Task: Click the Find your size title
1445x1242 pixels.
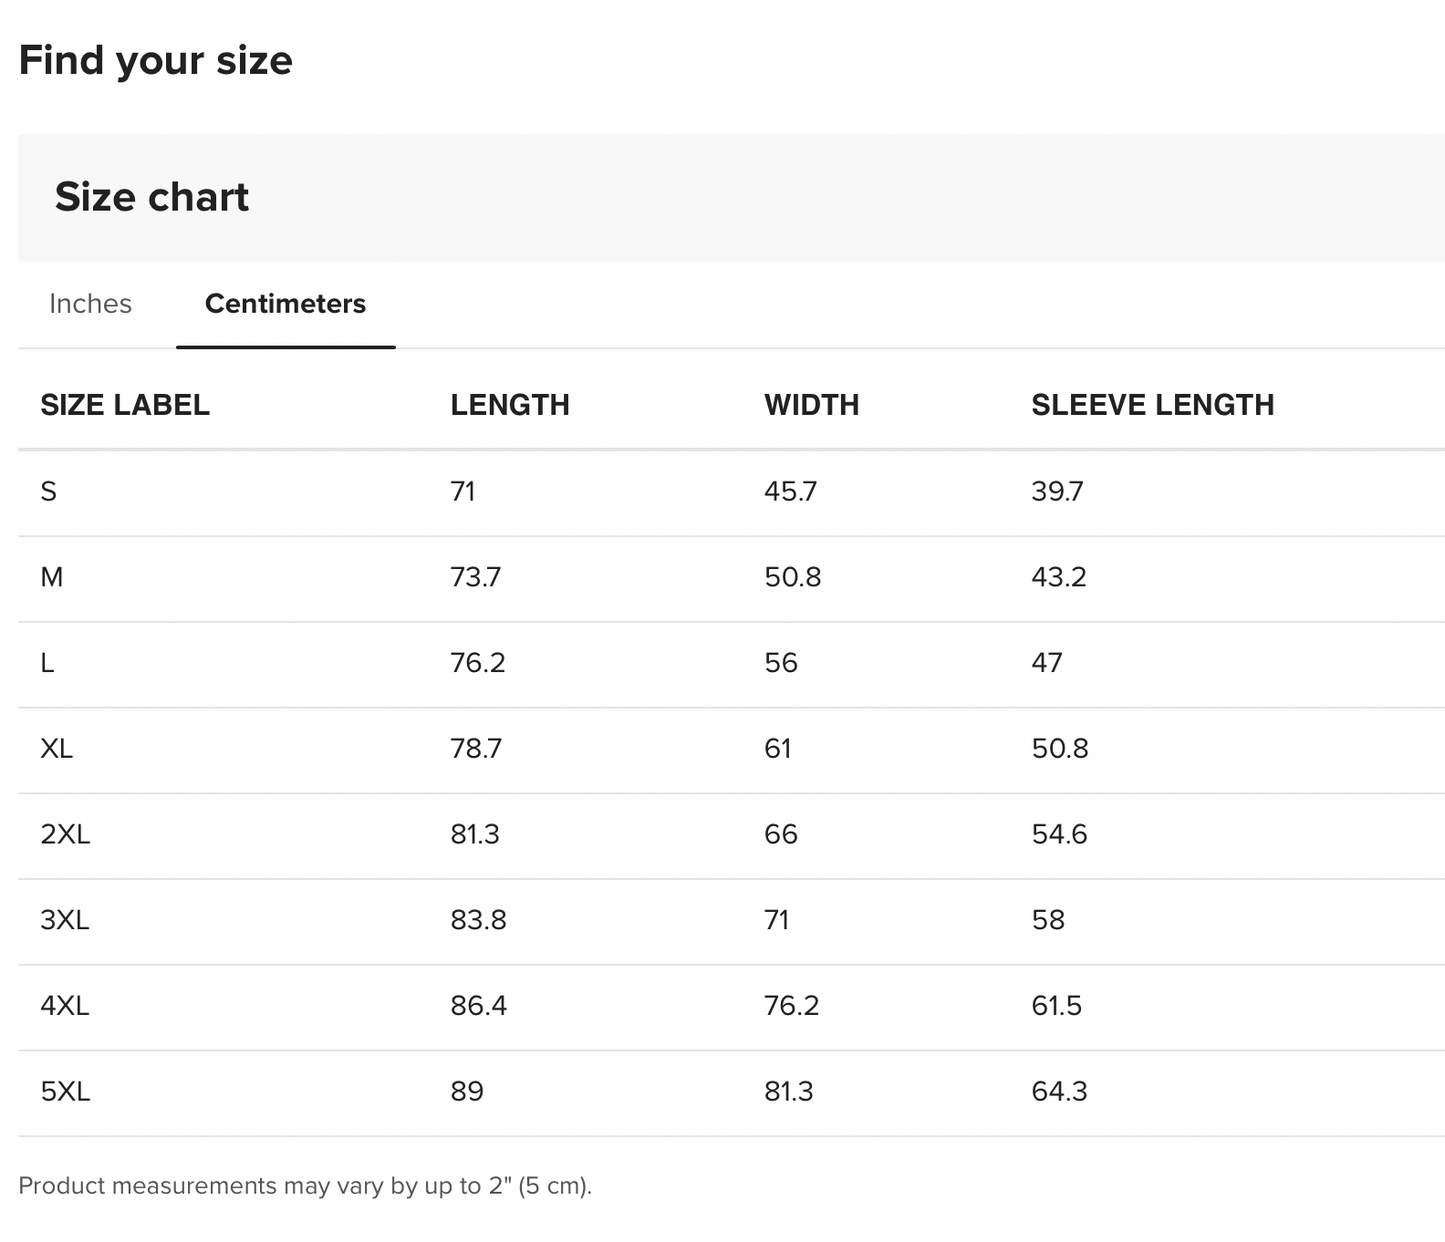Action: (x=156, y=61)
